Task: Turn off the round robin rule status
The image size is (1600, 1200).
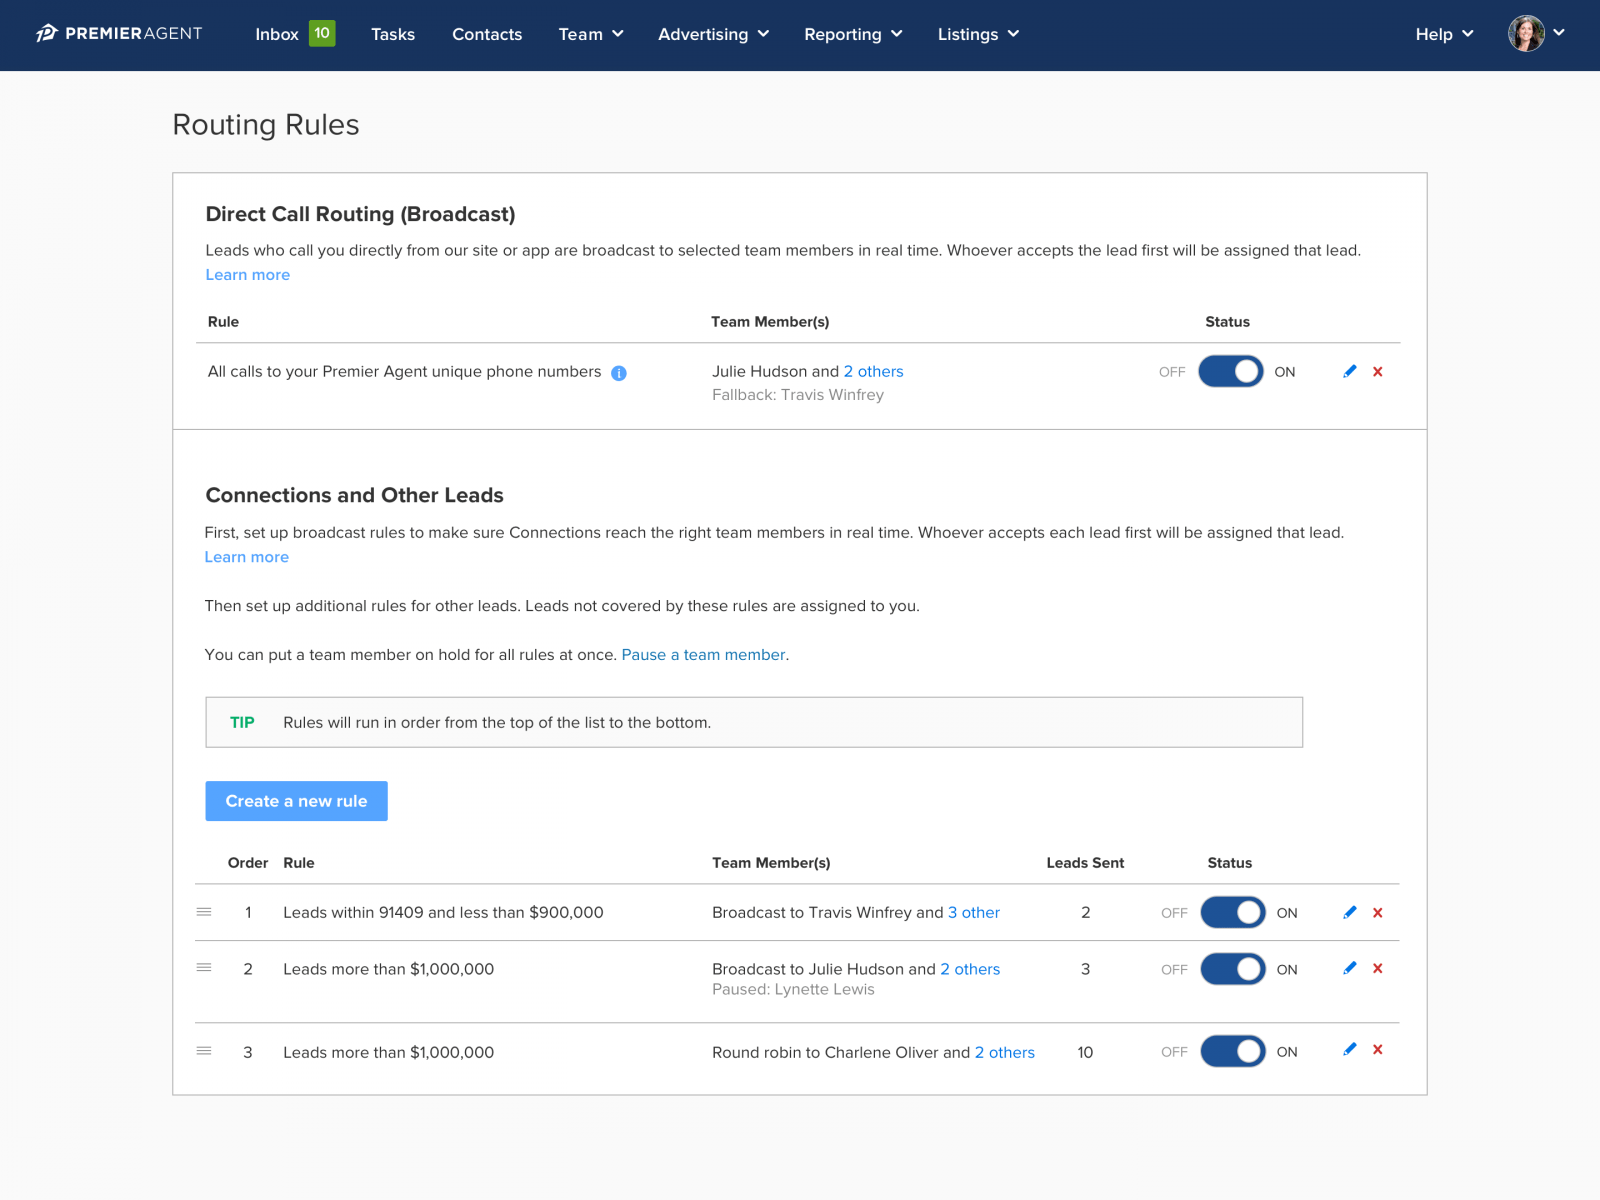Action: tap(1232, 1051)
